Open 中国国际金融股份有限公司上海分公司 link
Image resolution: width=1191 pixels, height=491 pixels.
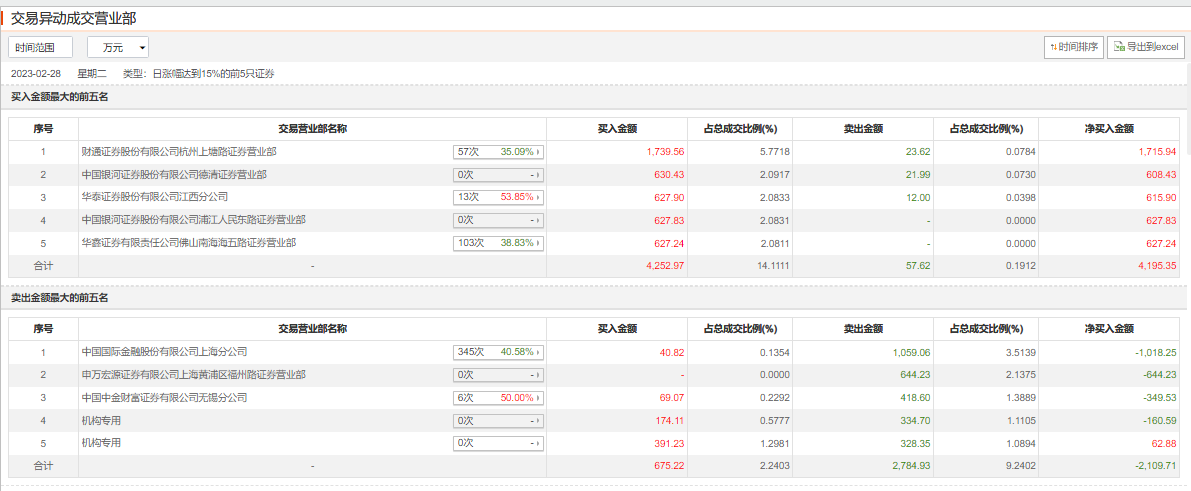164,352
